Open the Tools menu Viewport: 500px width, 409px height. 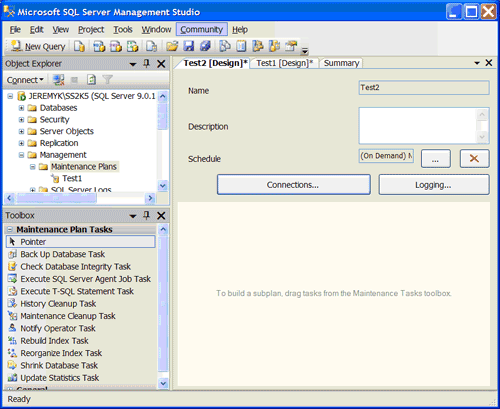[x=123, y=30]
